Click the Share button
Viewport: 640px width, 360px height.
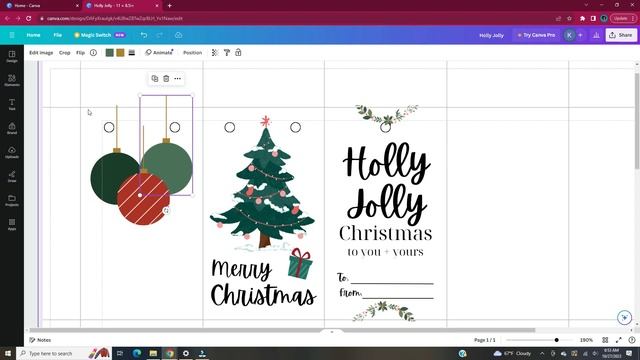click(x=621, y=35)
